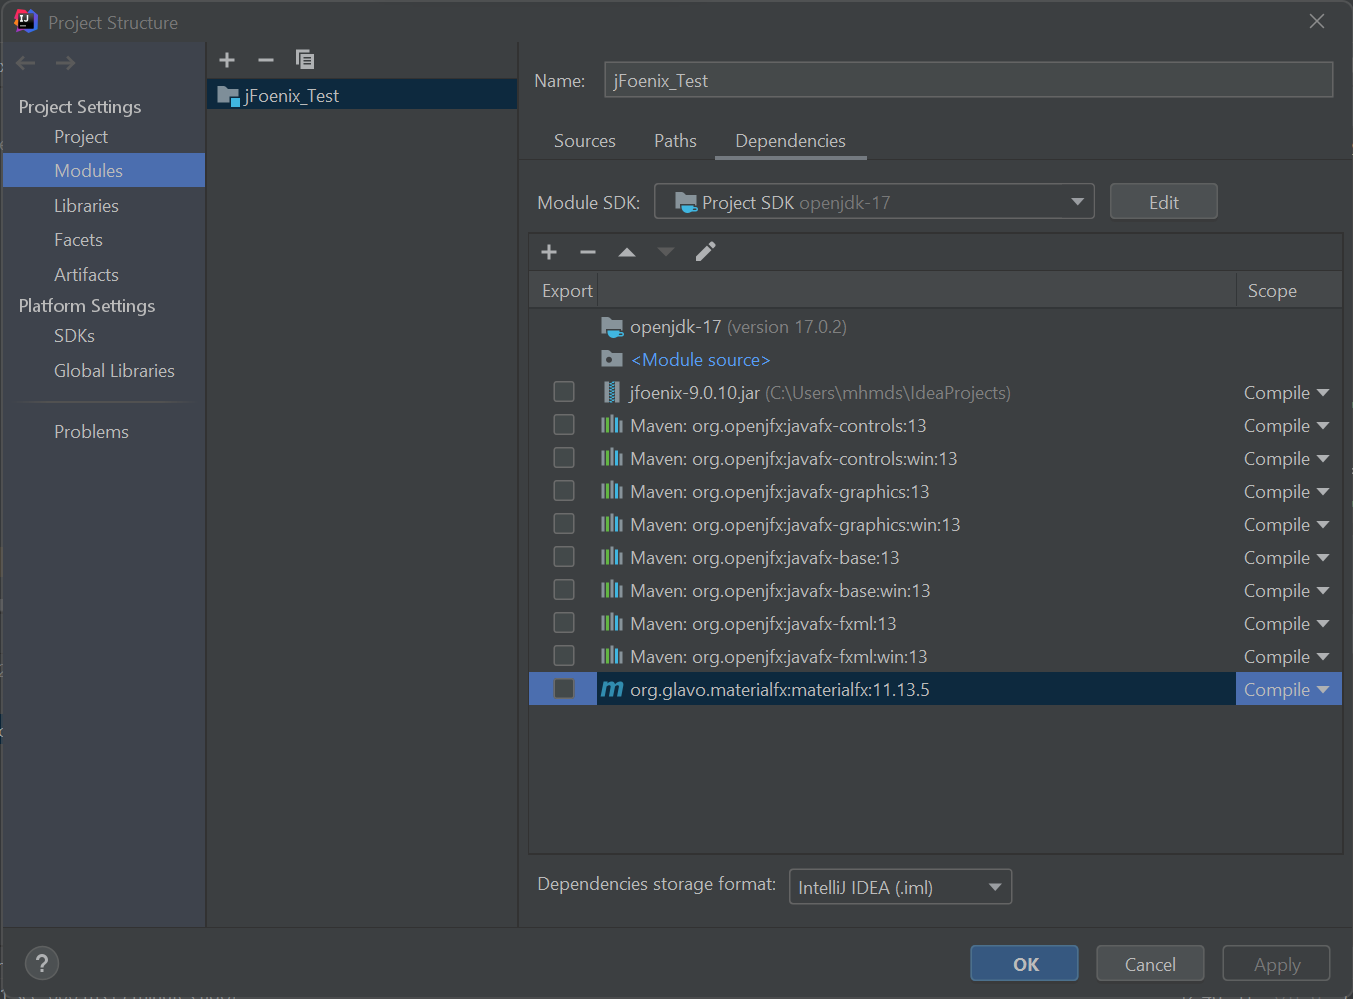
Task: Check export for javafx-base:win:13
Action: click(564, 590)
